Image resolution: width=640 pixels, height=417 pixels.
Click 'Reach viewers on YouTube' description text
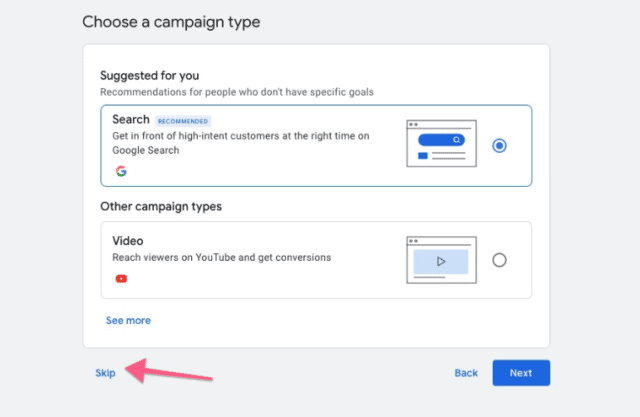222,257
